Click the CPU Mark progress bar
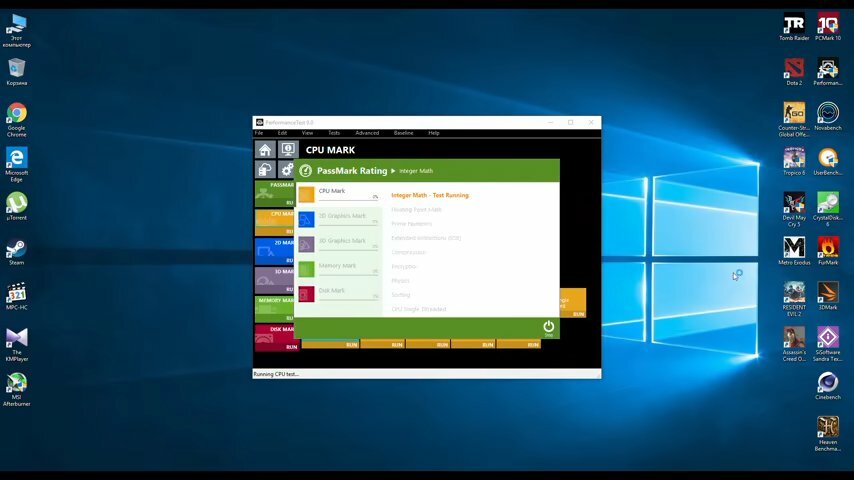Viewport: 854px width, 480px height. 348,199
